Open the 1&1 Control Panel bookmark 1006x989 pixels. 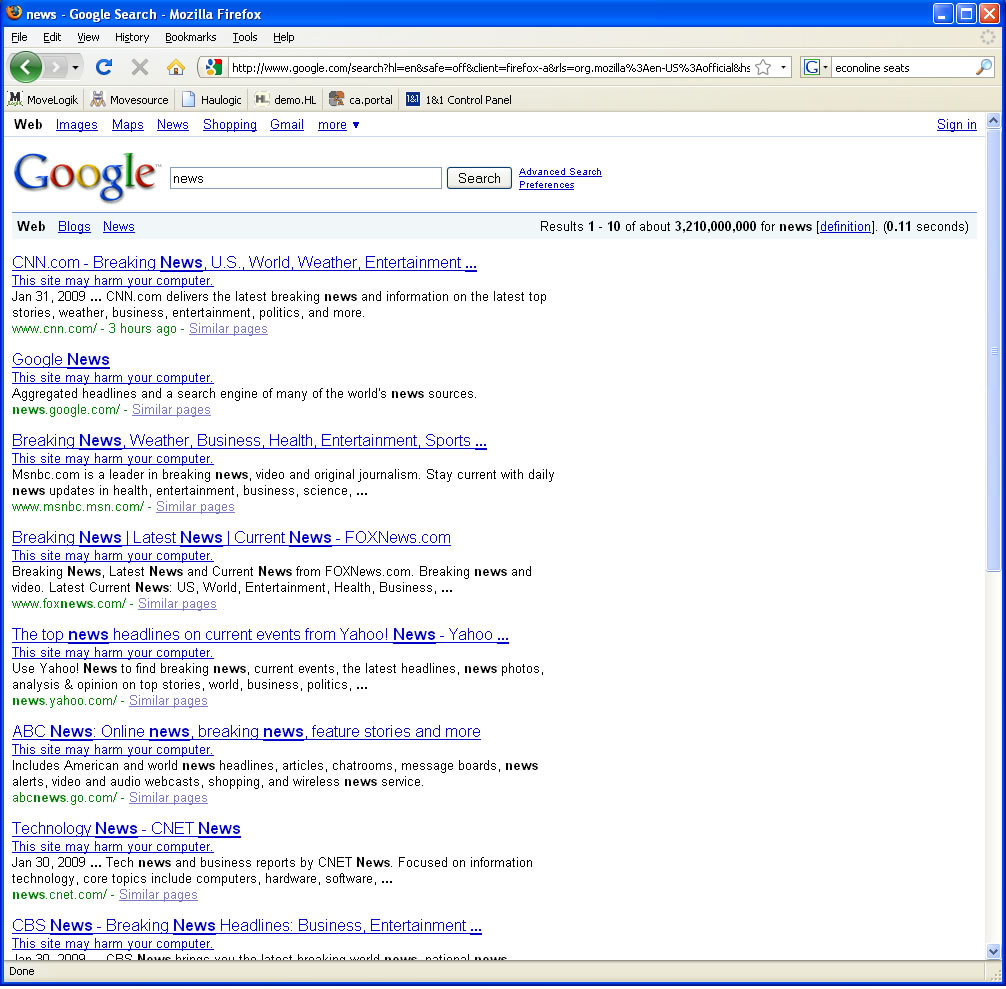(458, 99)
